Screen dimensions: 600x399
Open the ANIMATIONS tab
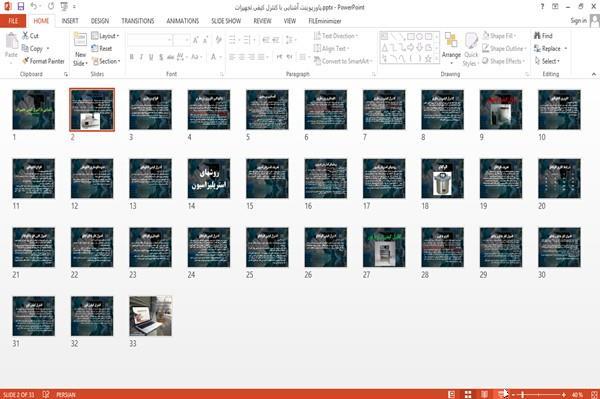(x=183, y=21)
